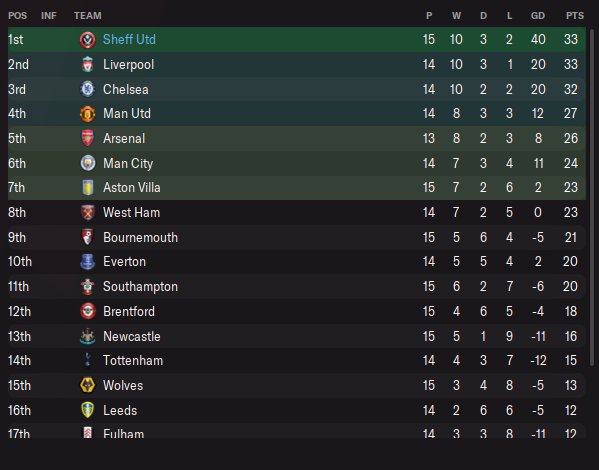
Task: Open the Arsenal club badge
Action: [87, 138]
